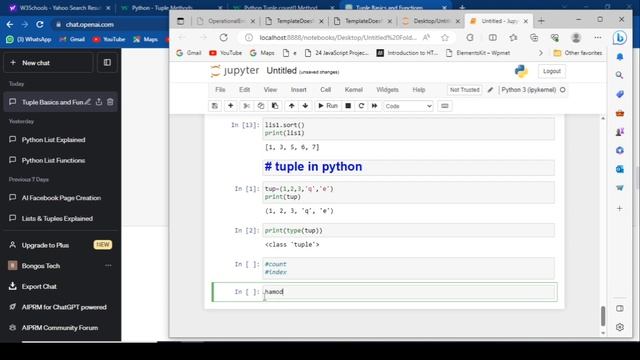Move selected cell up arrow
The image size is (640, 360).
pos(291,106)
